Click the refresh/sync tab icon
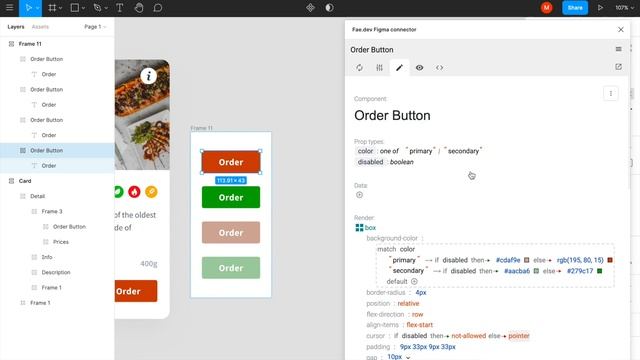640x360 pixels. 359,68
